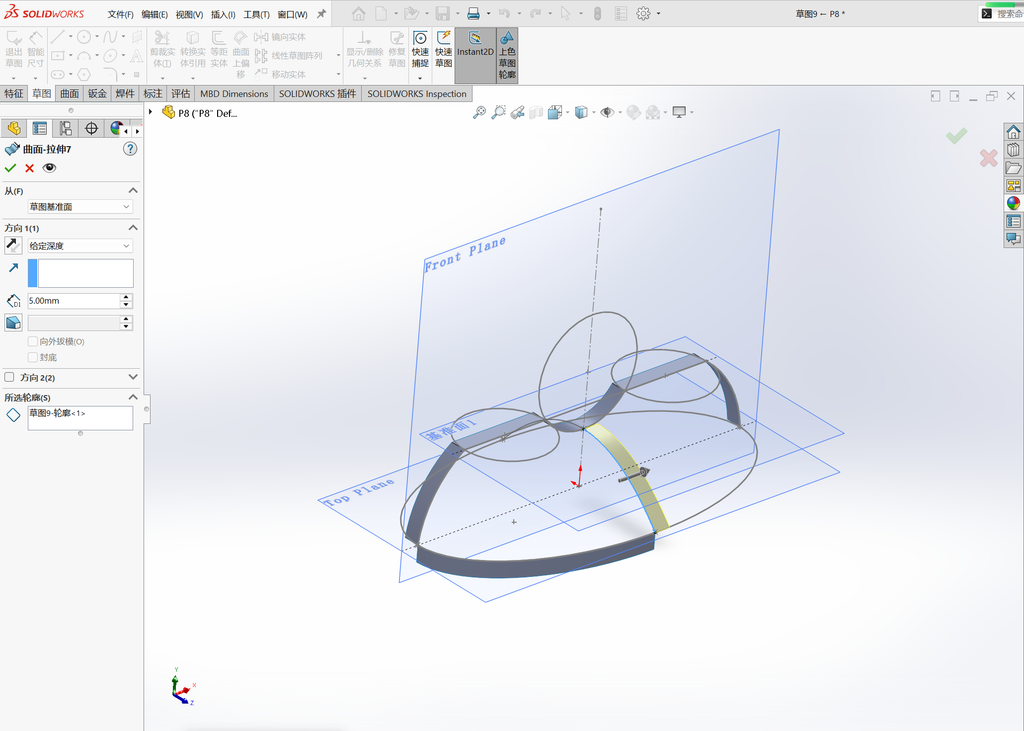
Task: Switch to the 曲面 ribbon tab
Action: pyautogui.click(x=69, y=93)
